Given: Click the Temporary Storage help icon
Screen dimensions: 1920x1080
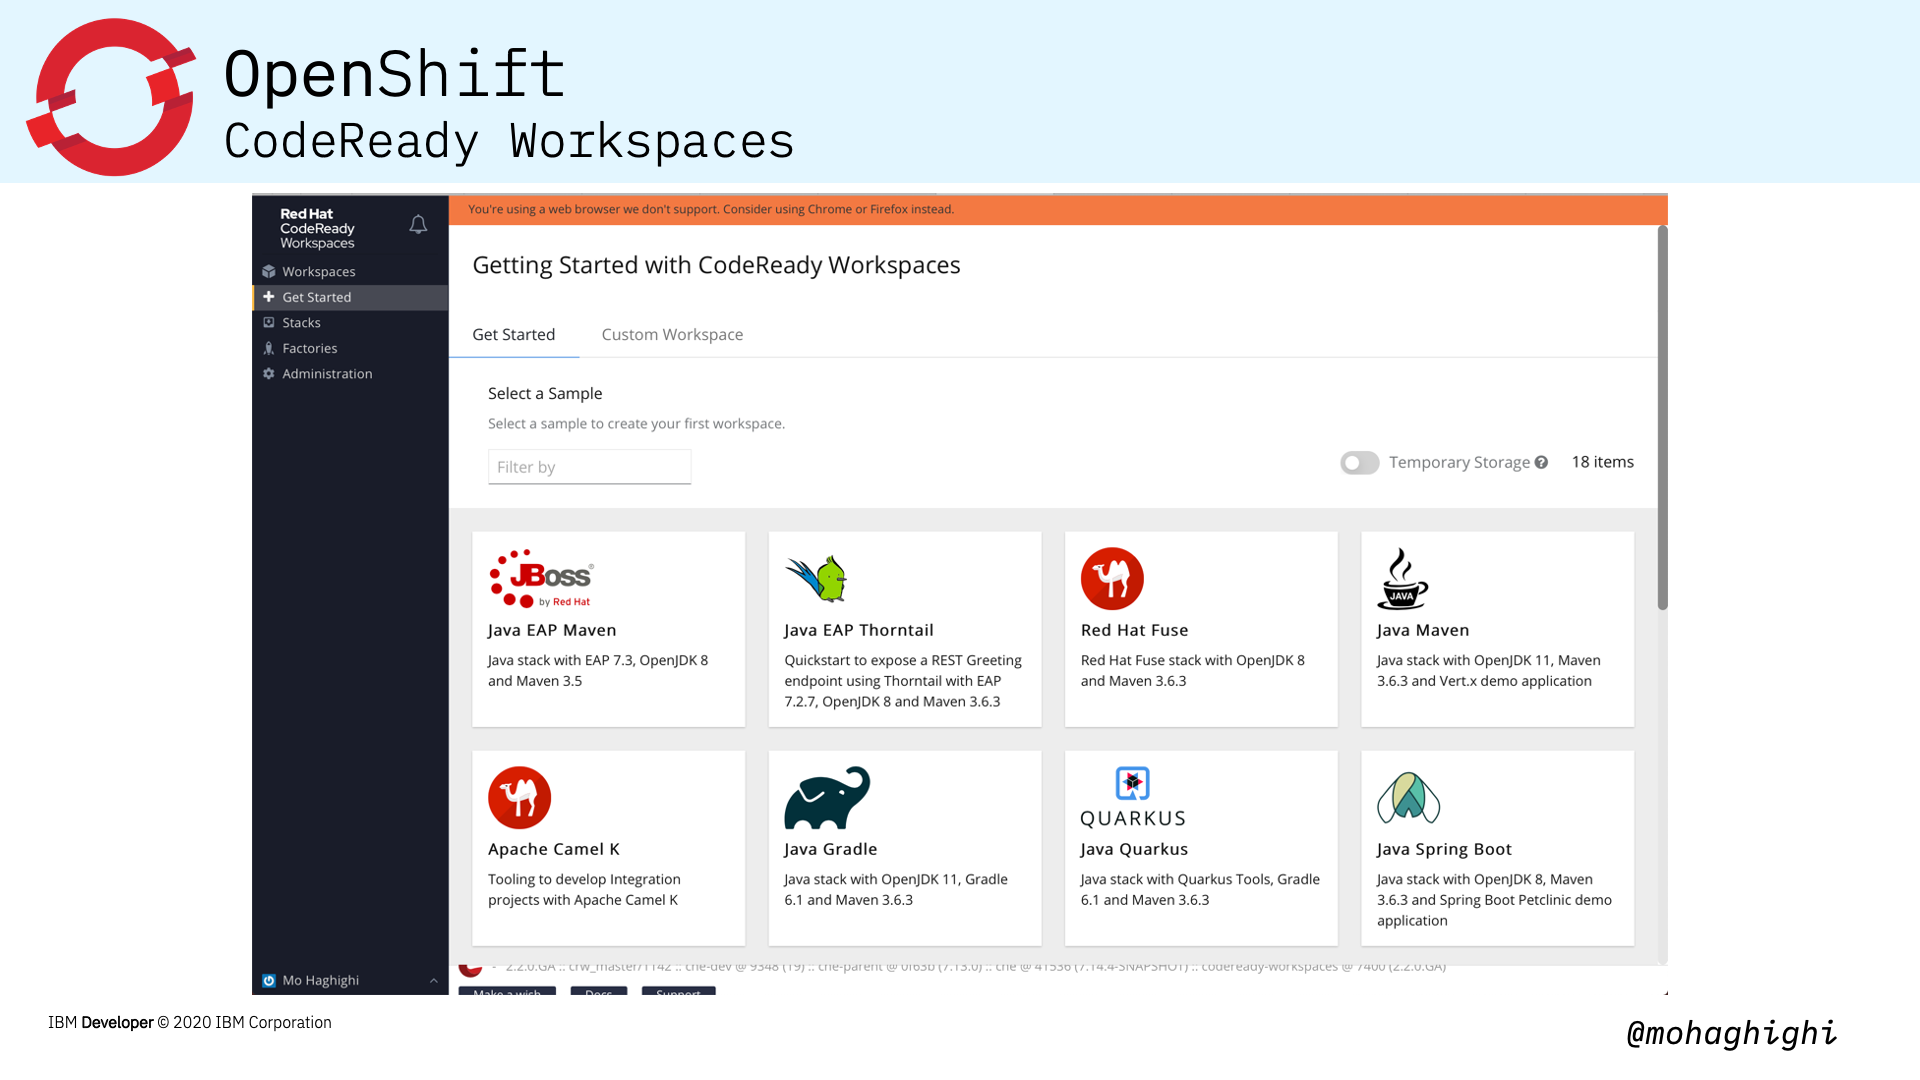Looking at the screenshot, I should tap(1541, 462).
